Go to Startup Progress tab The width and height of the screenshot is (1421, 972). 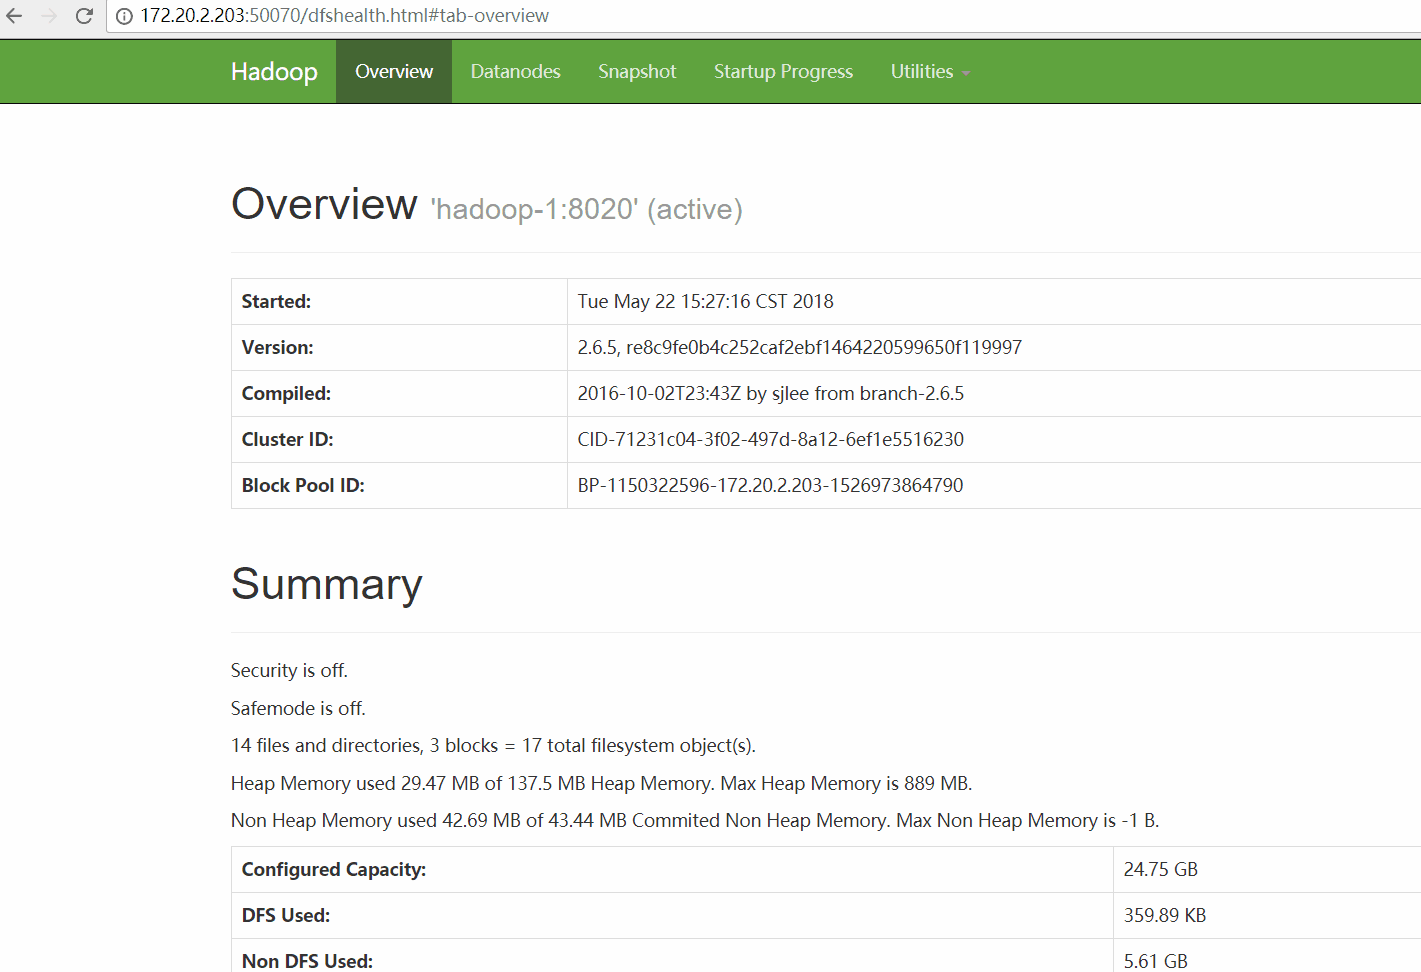[783, 72]
